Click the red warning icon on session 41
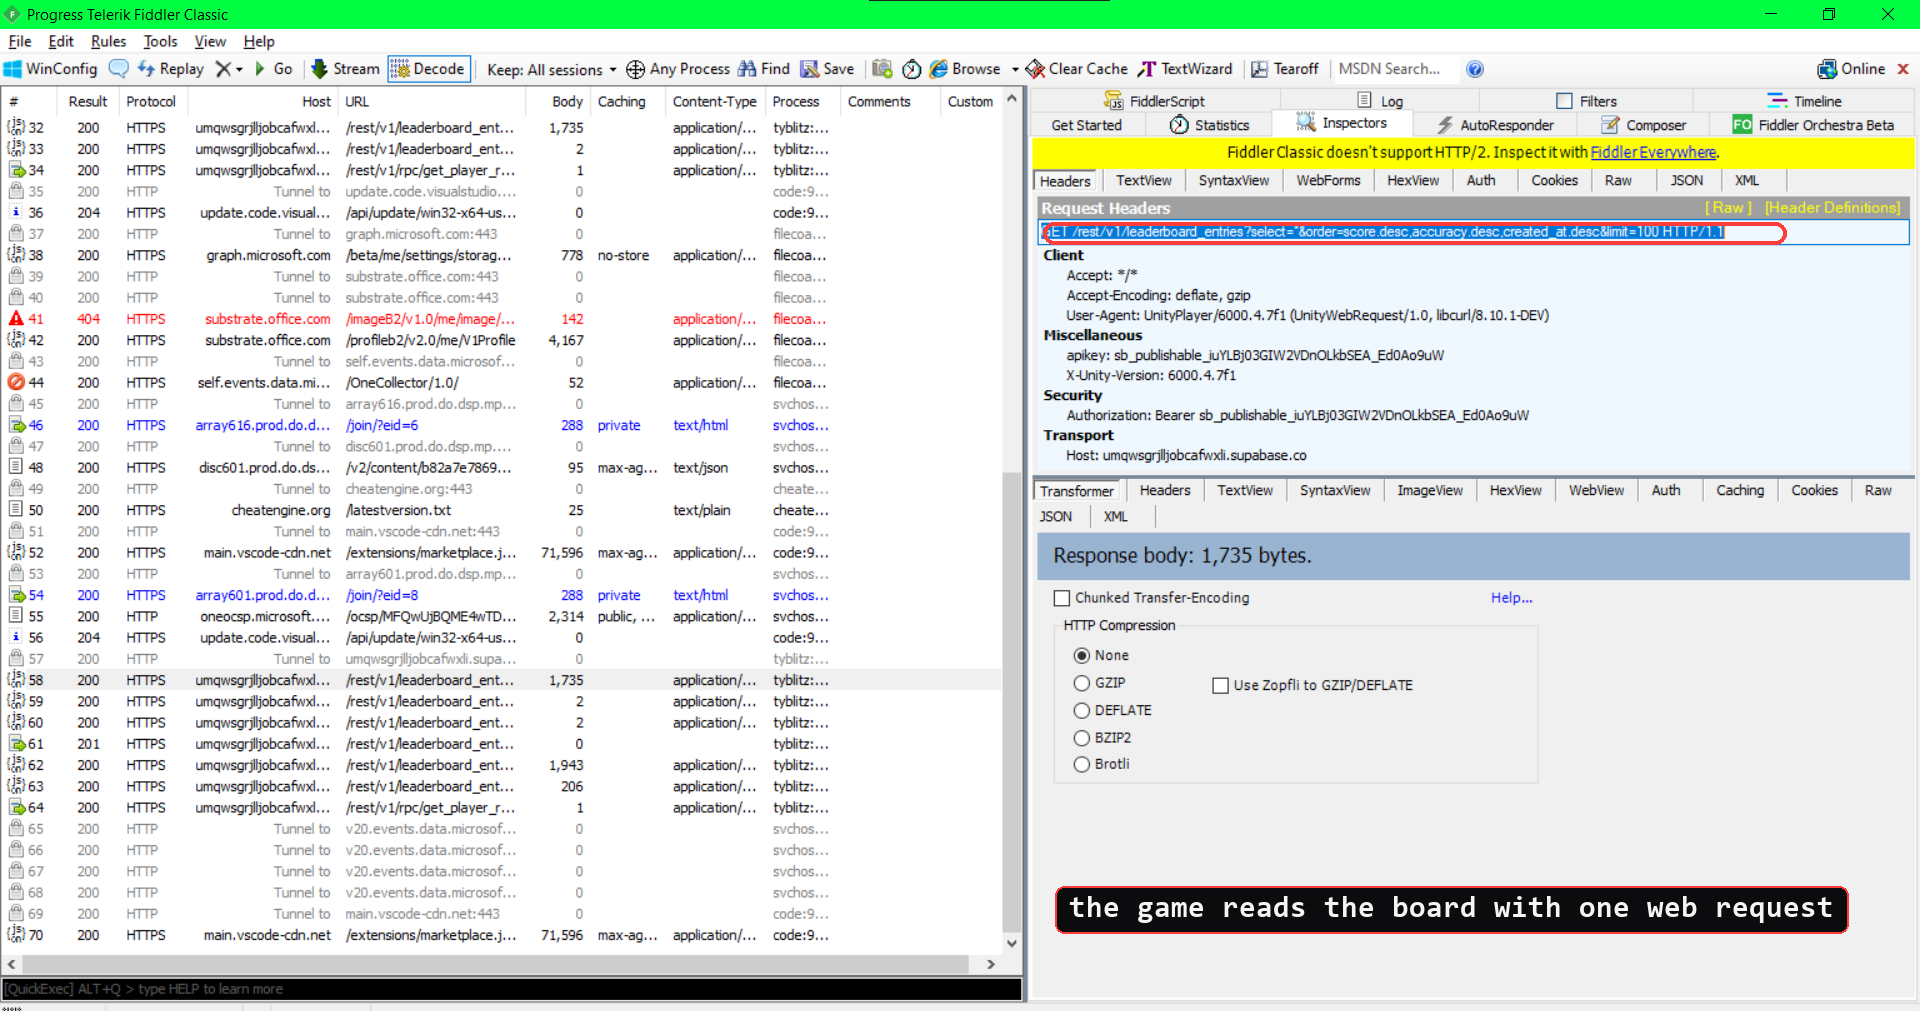The image size is (1920, 1011). pos(16,319)
